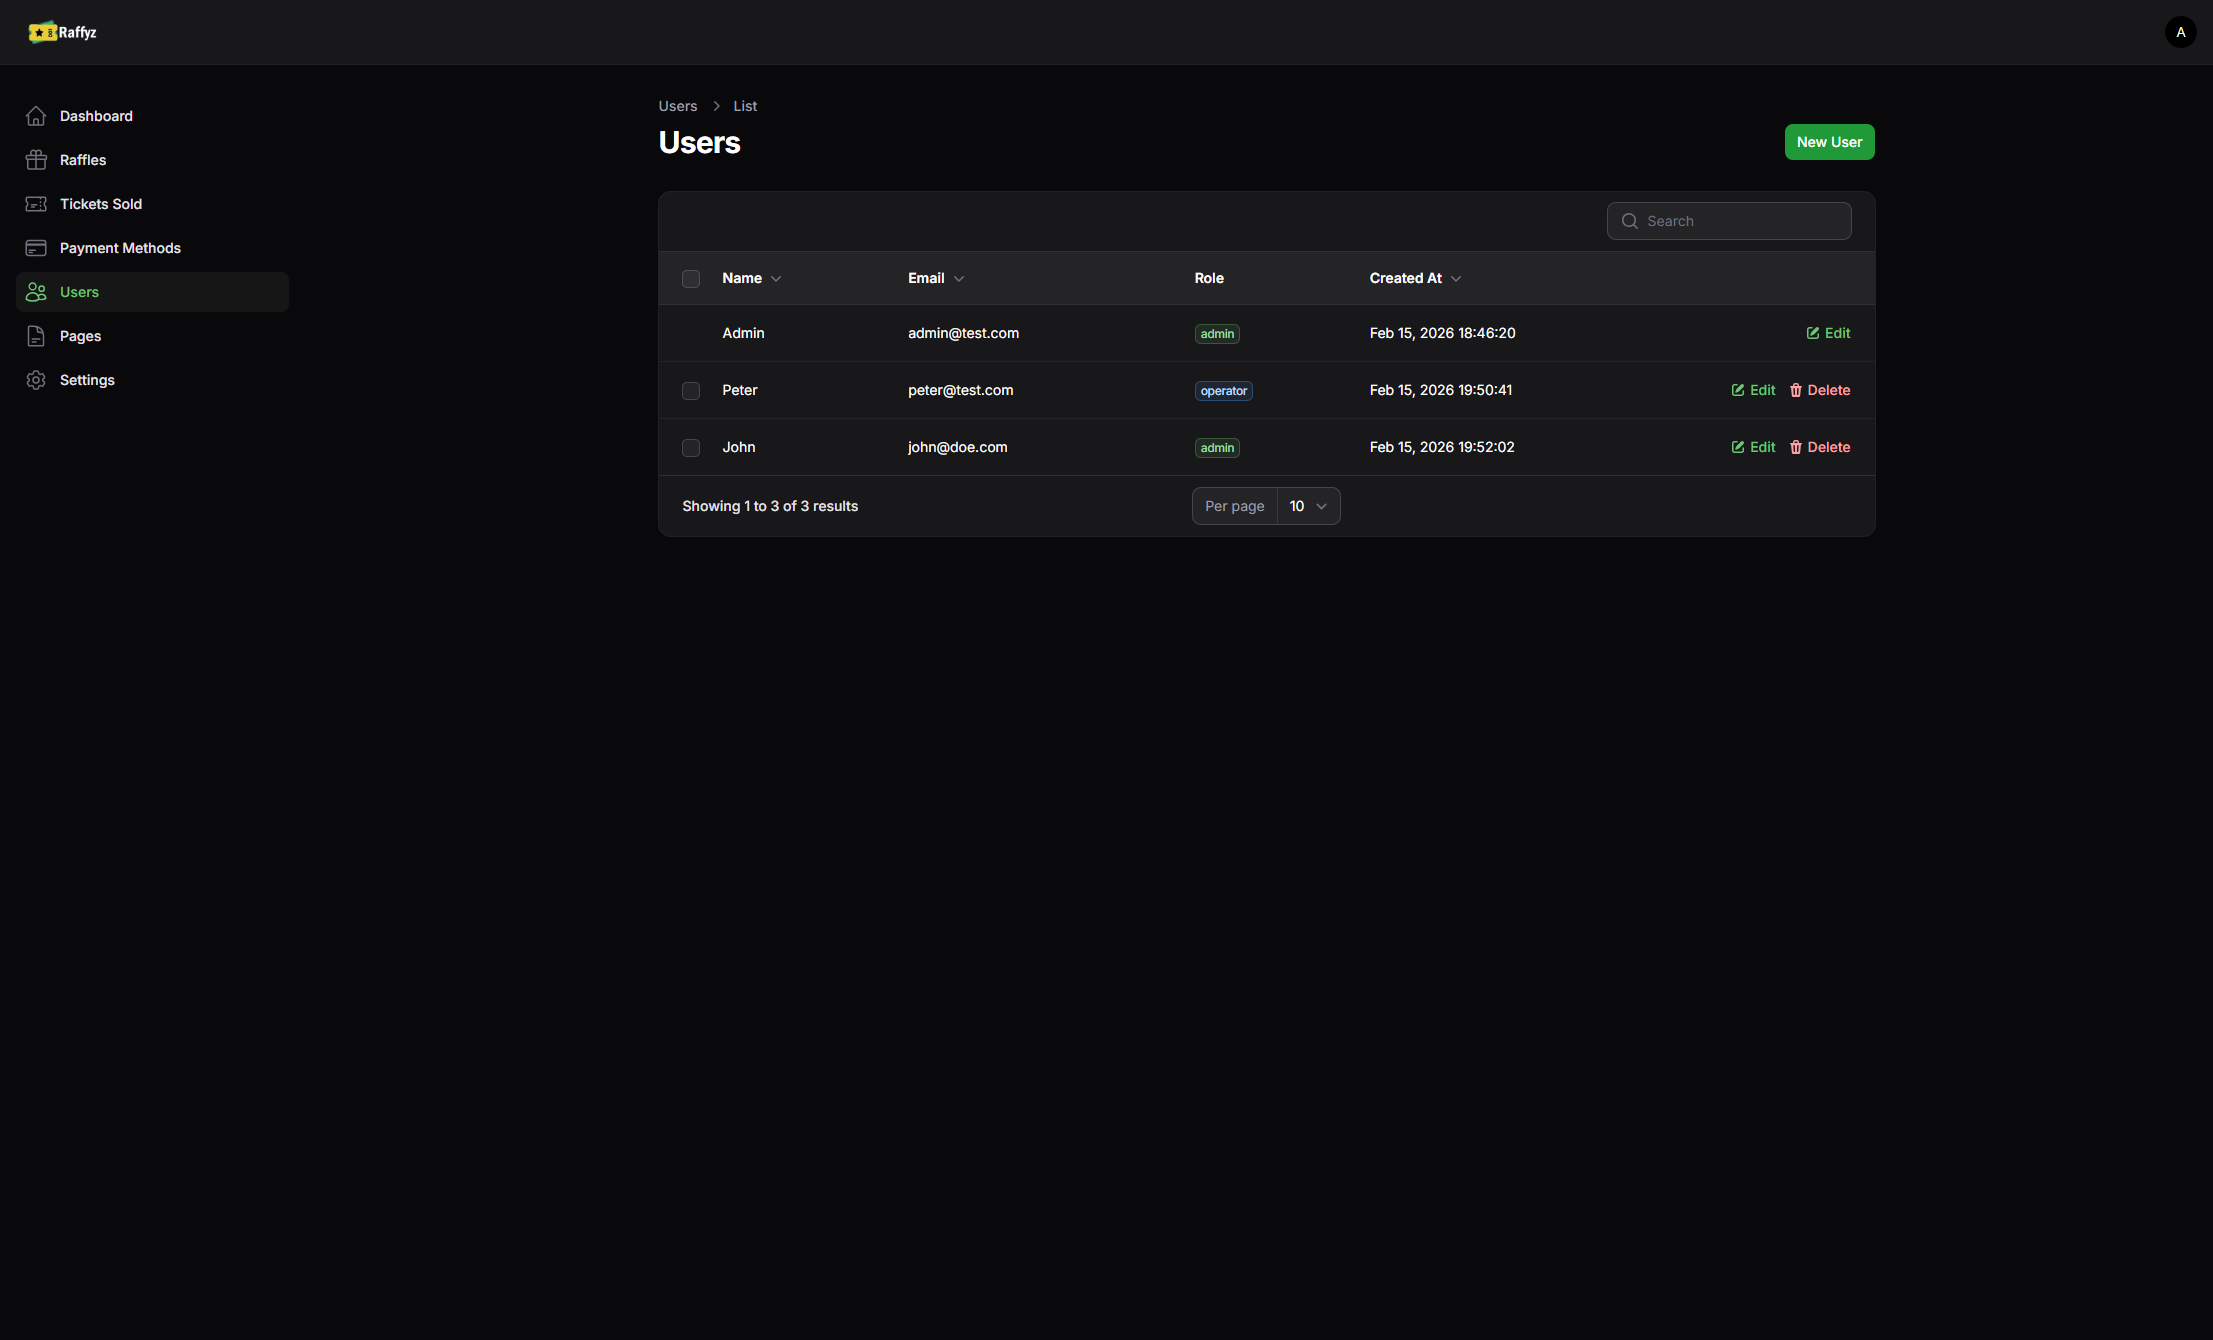Click the New User button
The image size is (2213, 1340).
1829,142
